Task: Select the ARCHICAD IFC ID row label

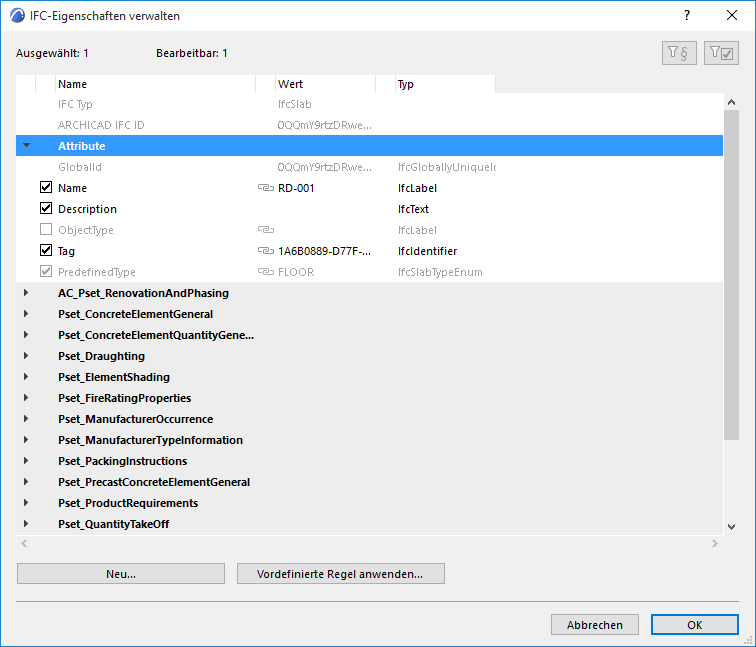Action: point(101,125)
